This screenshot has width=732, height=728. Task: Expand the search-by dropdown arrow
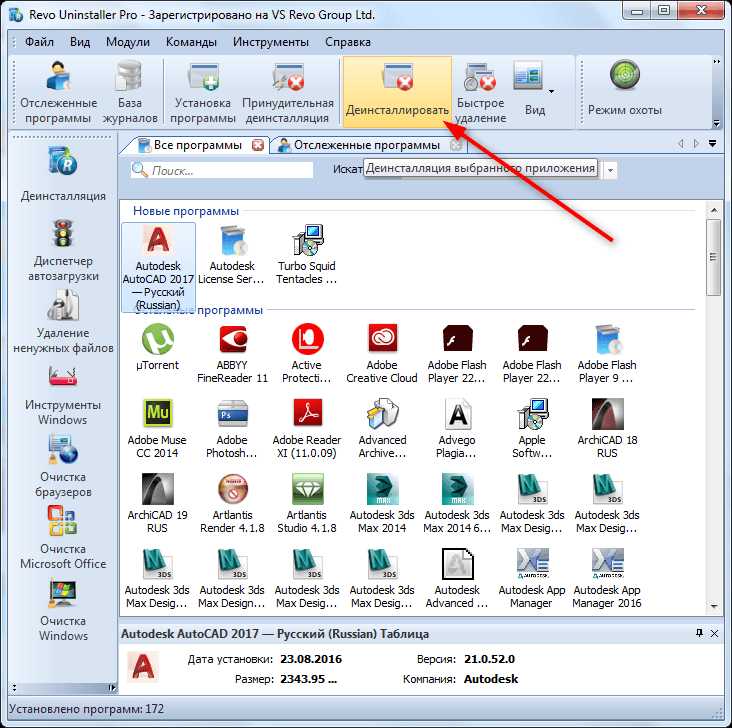click(x=610, y=170)
